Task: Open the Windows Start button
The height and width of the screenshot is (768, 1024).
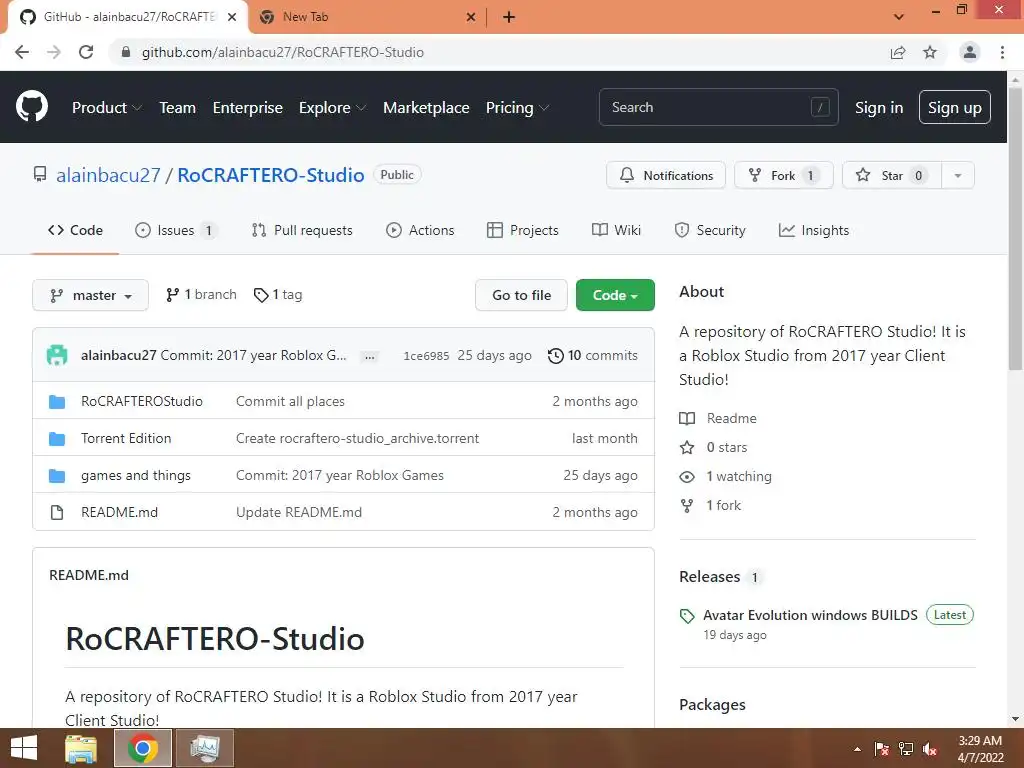Action: click(24, 748)
